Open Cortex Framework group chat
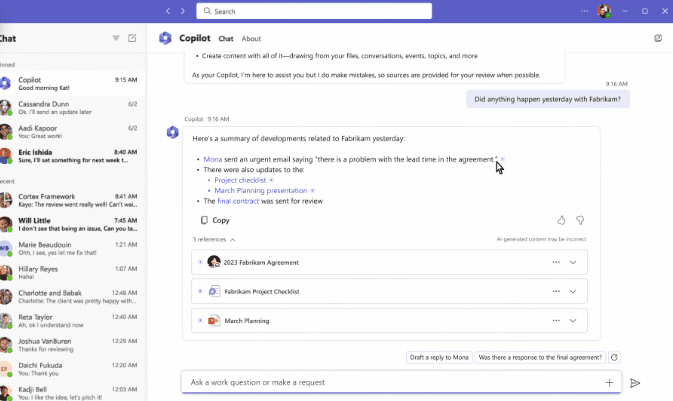 click(72, 200)
